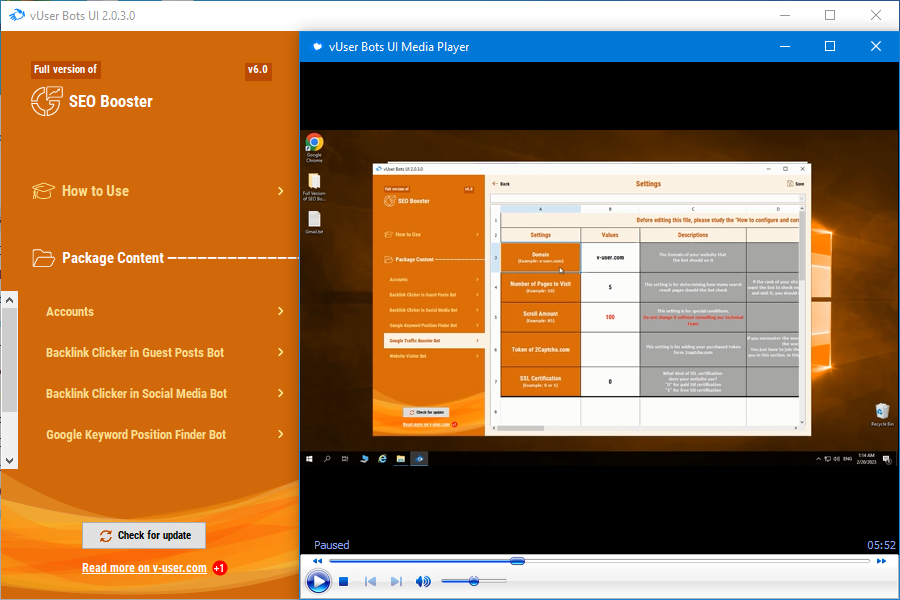Click the Package Content folder icon
This screenshot has height=600, width=900.
pos(43,258)
